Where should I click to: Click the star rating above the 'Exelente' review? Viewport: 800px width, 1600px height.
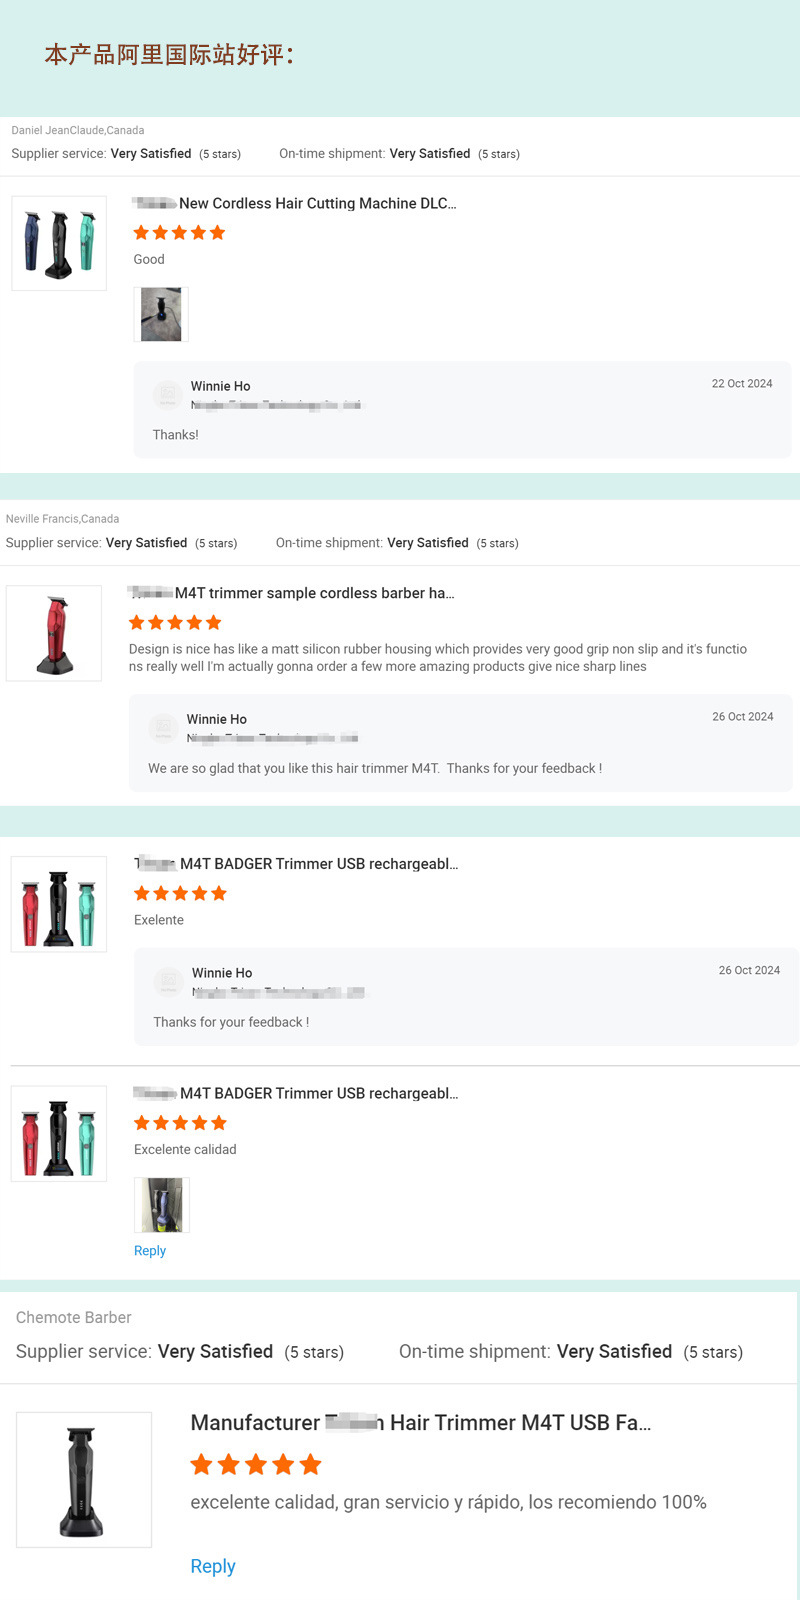click(x=180, y=893)
